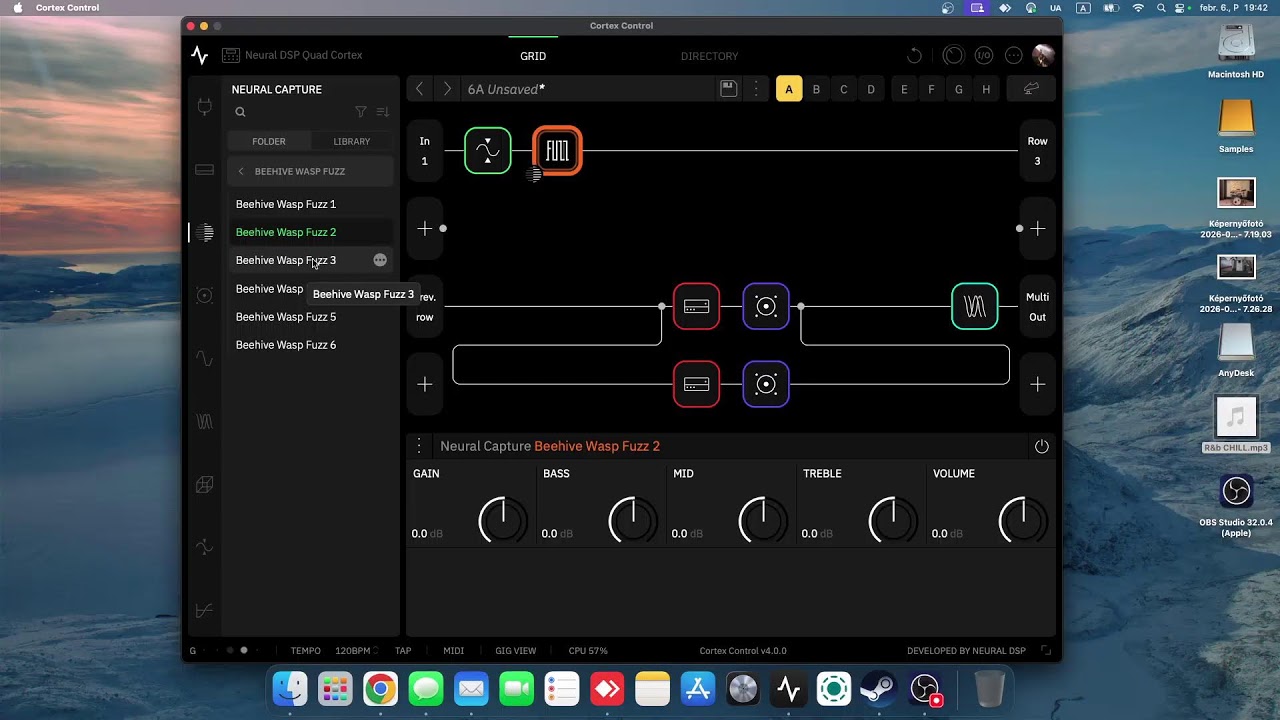Open options for Beehive Wasp Fuzz 3
The image size is (1280, 720).
(380, 260)
